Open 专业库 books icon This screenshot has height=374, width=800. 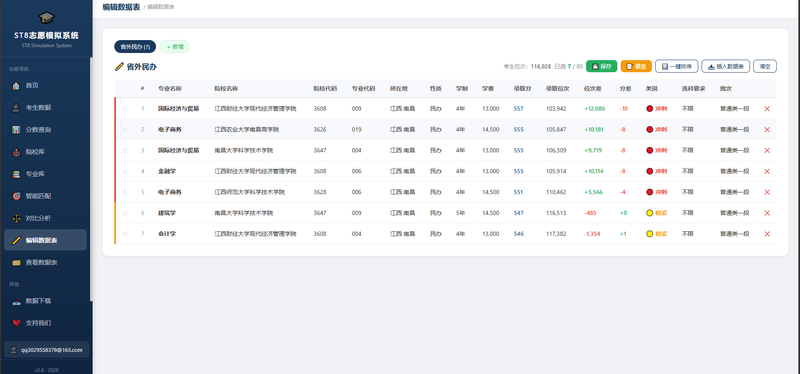pyautogui.click(x=16, y=174)
